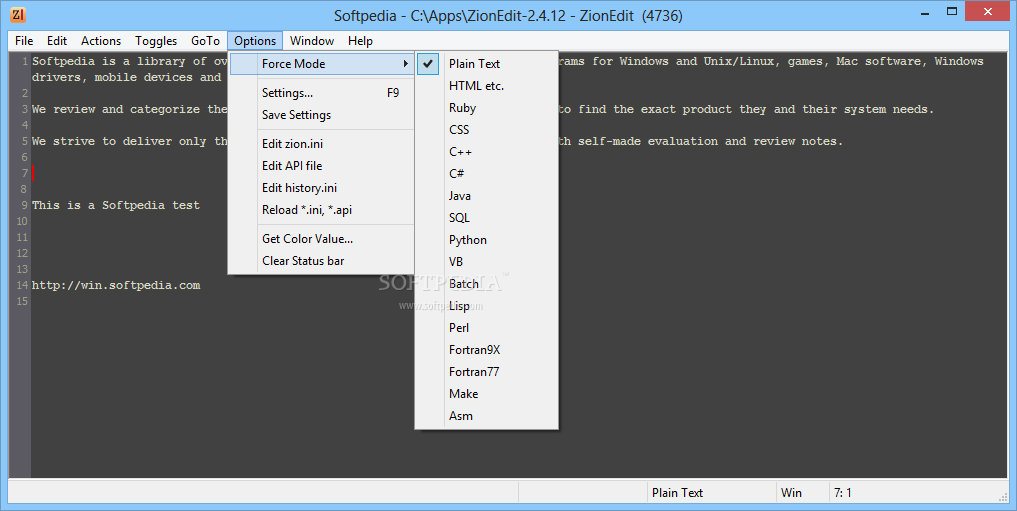1017x511 pixels.
Task: Select Make mode
Action: point(486,394)
